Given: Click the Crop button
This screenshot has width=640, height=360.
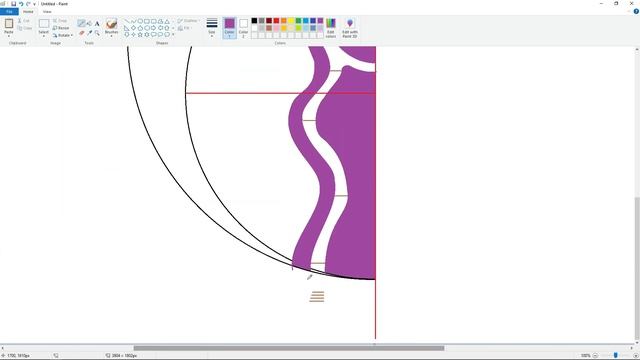Looking at the screenshot, I should tap(60, 20).
